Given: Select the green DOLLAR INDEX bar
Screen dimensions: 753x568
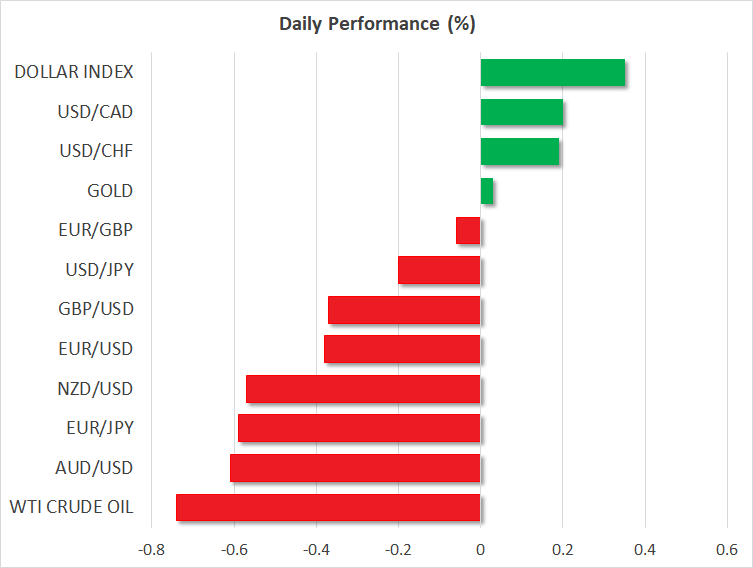Looking at the screenshot, I should pyautogui.click(x=553, y=73).
